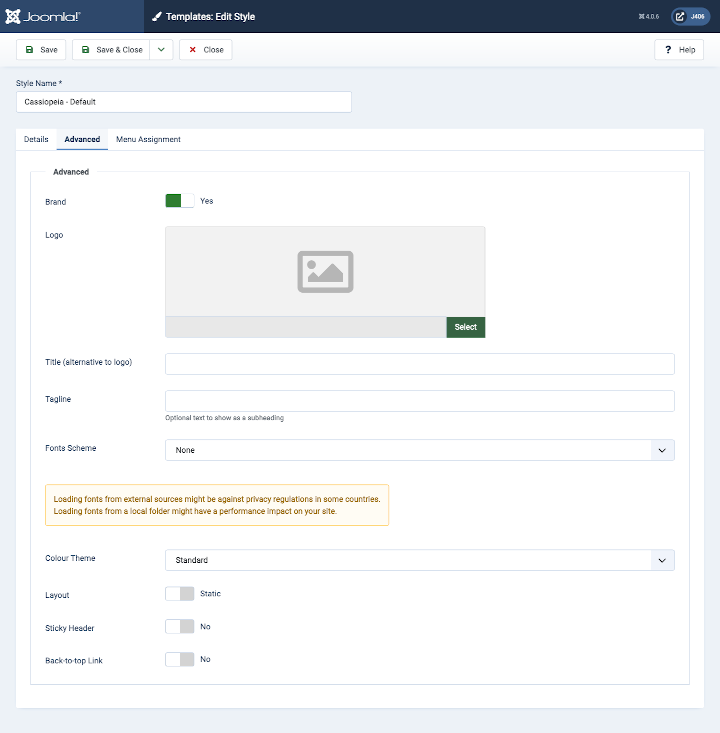This screenshot has width=720, height=733.
Task: Click the logo image placeholder preview
Action: click(325, 271)
